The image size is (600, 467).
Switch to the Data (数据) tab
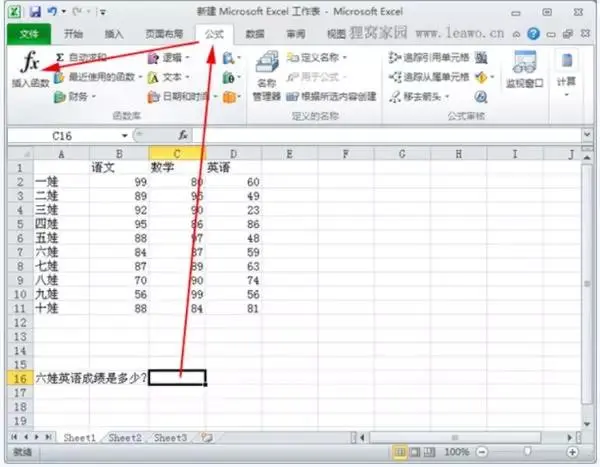(255, 34)
